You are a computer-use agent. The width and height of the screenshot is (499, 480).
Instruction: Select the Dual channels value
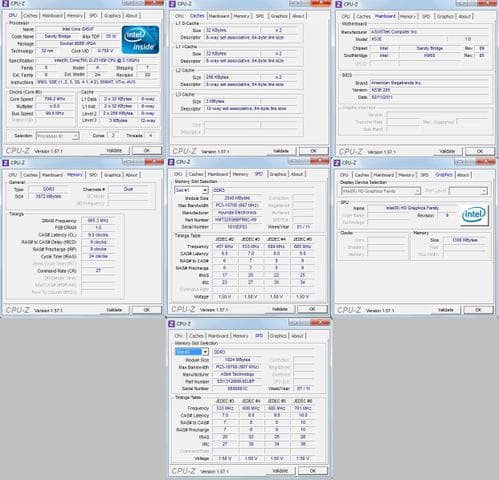pos(128,189)
